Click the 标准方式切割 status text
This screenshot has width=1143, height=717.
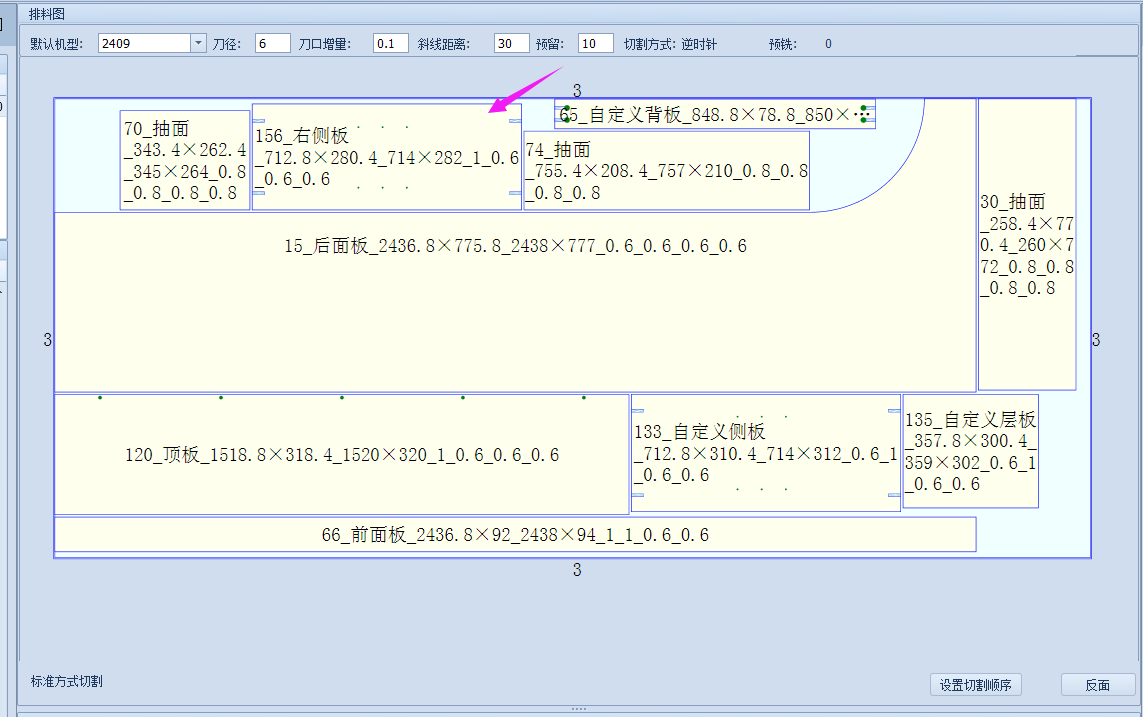[x=66, y=681]
